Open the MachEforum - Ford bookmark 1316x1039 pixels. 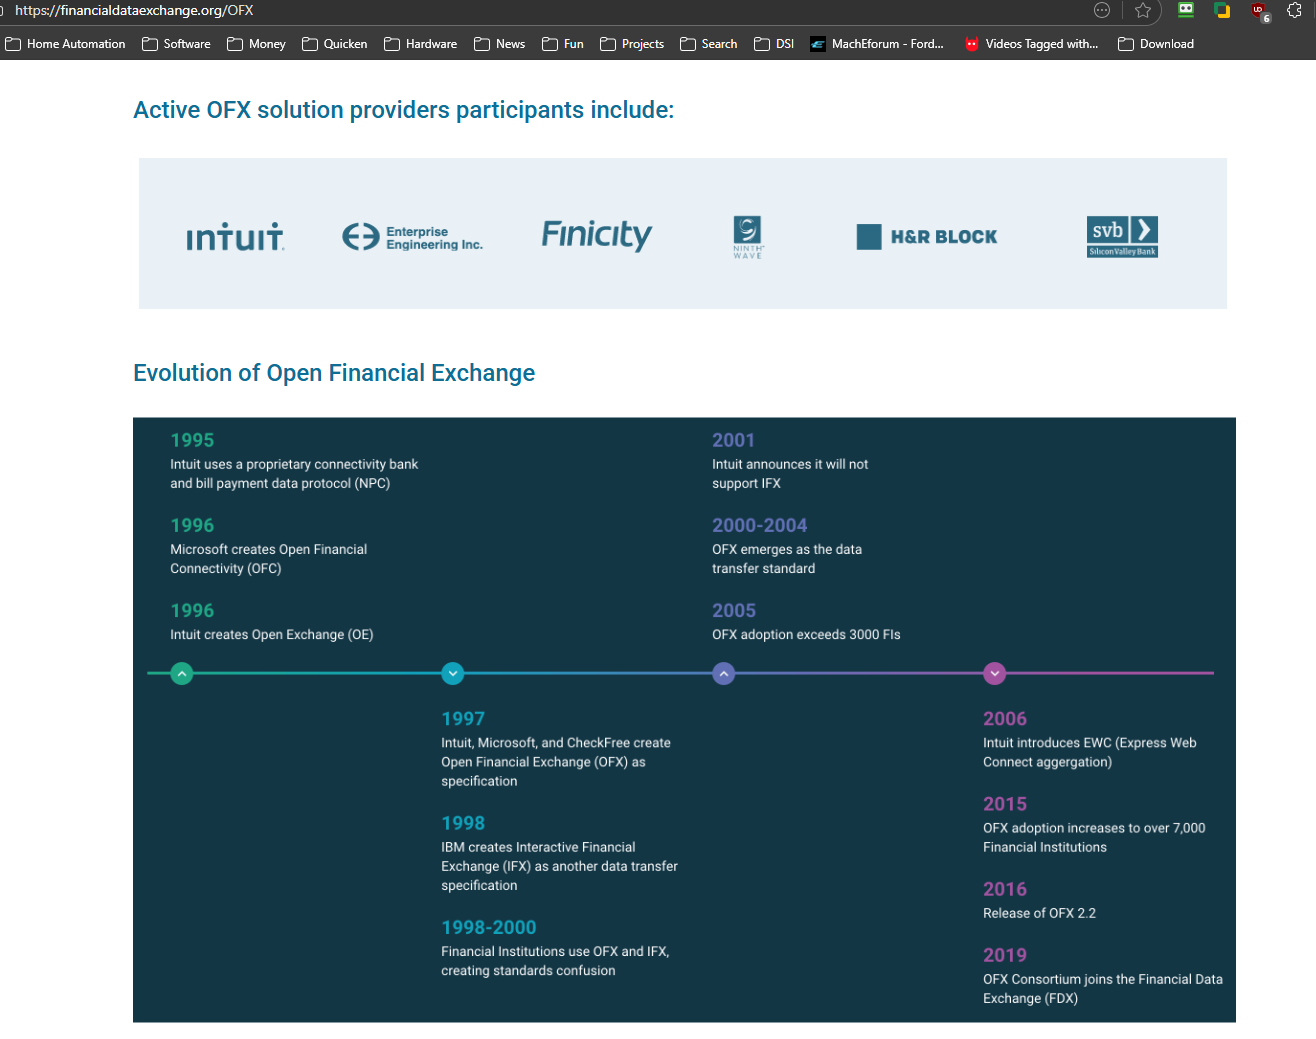877,44
